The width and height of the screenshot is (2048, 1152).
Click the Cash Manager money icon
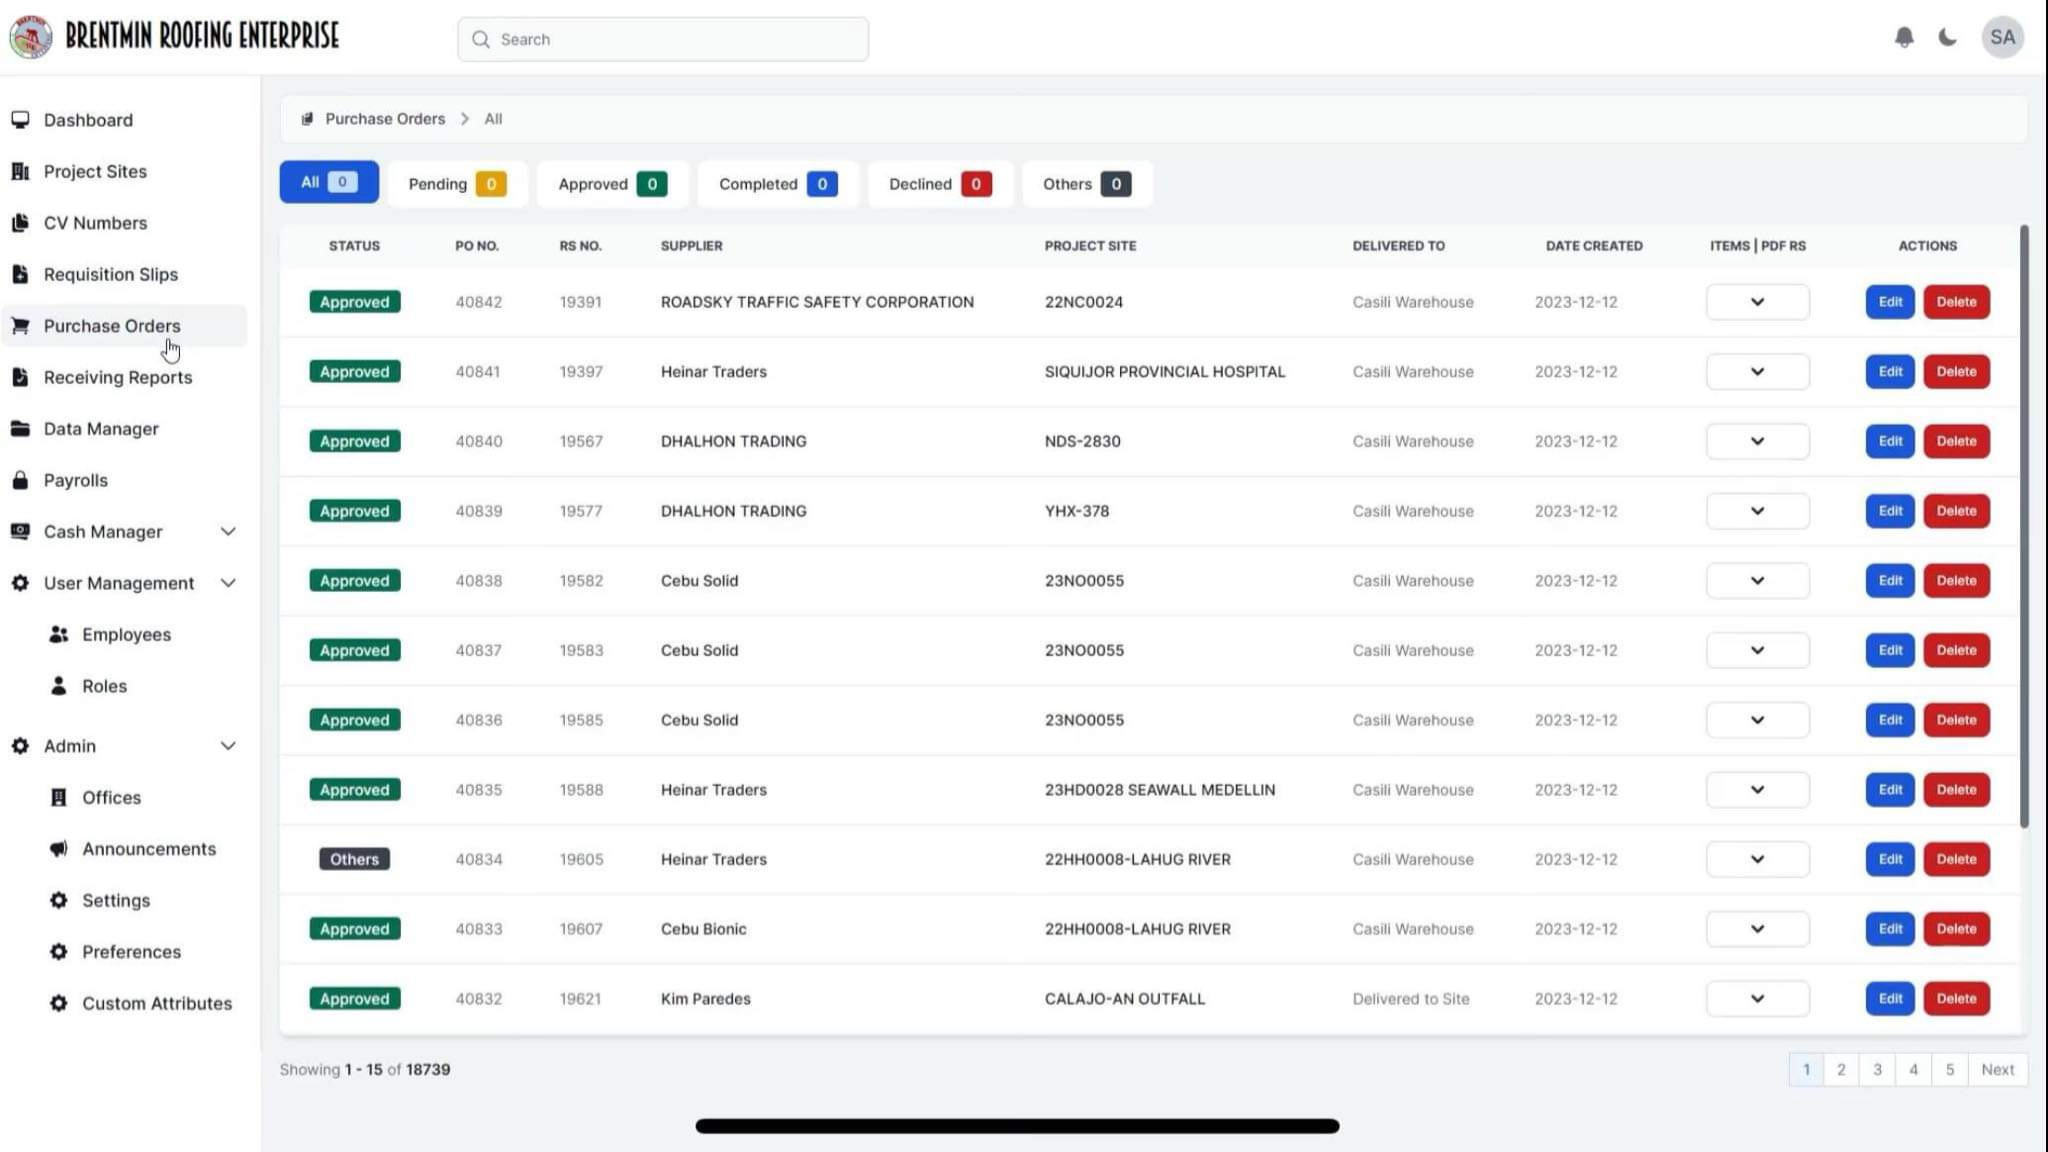coord(20,532)
